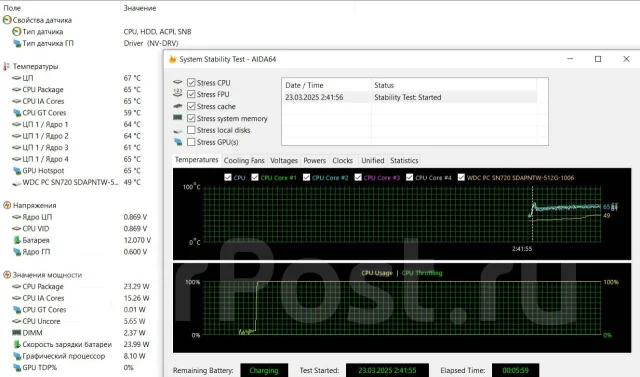Viewport: 640px width, 377px height.
Task: Click the CPU Uncore row icon
Action: tap(16, 321)
